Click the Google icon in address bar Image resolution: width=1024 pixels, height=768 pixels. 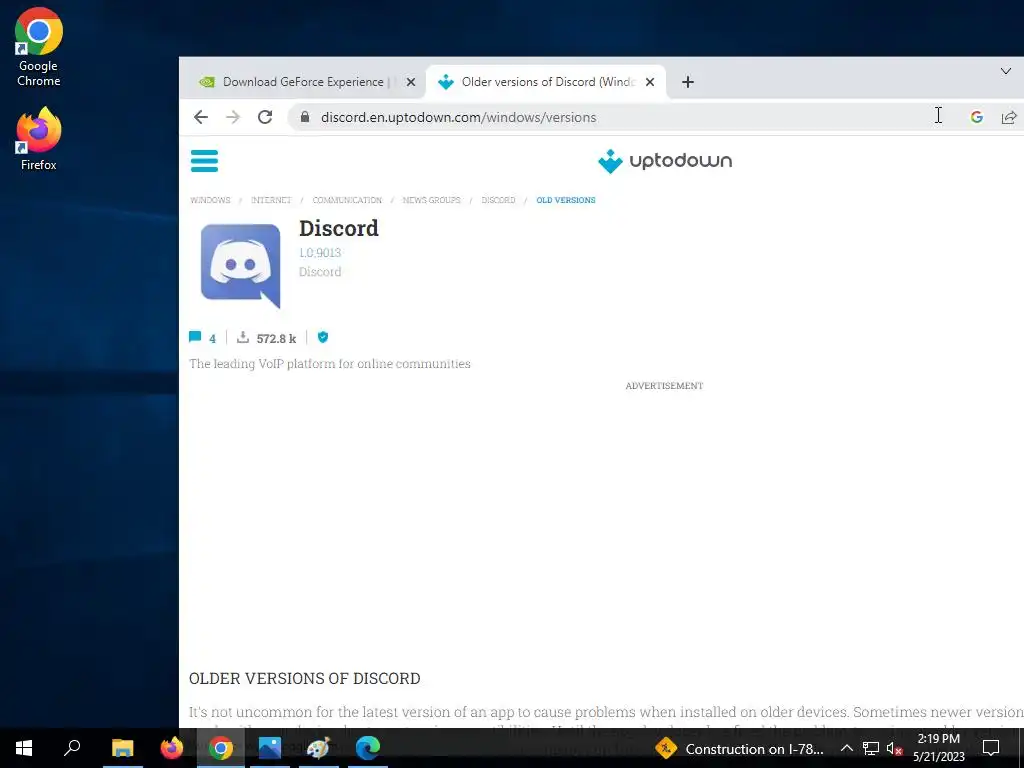pos(976,117)
